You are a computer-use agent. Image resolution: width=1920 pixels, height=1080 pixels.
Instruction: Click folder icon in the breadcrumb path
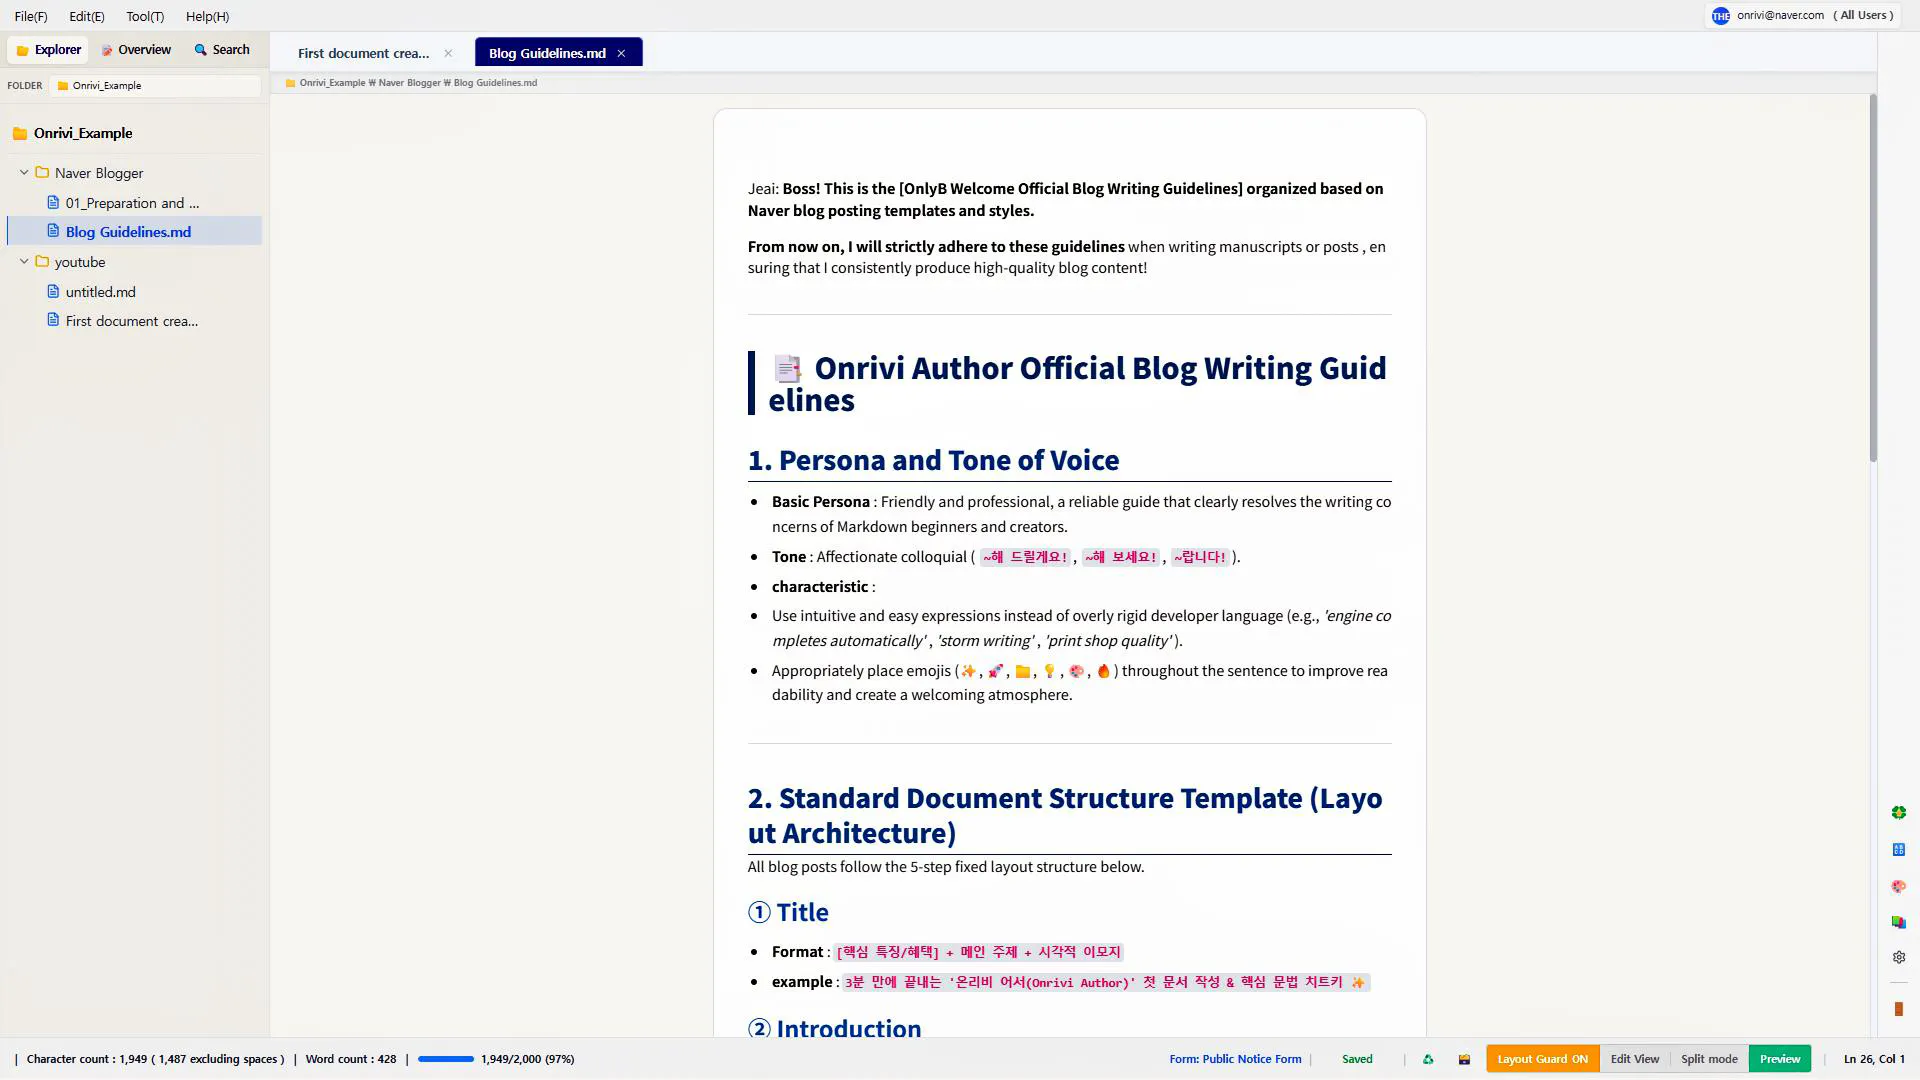290,83
